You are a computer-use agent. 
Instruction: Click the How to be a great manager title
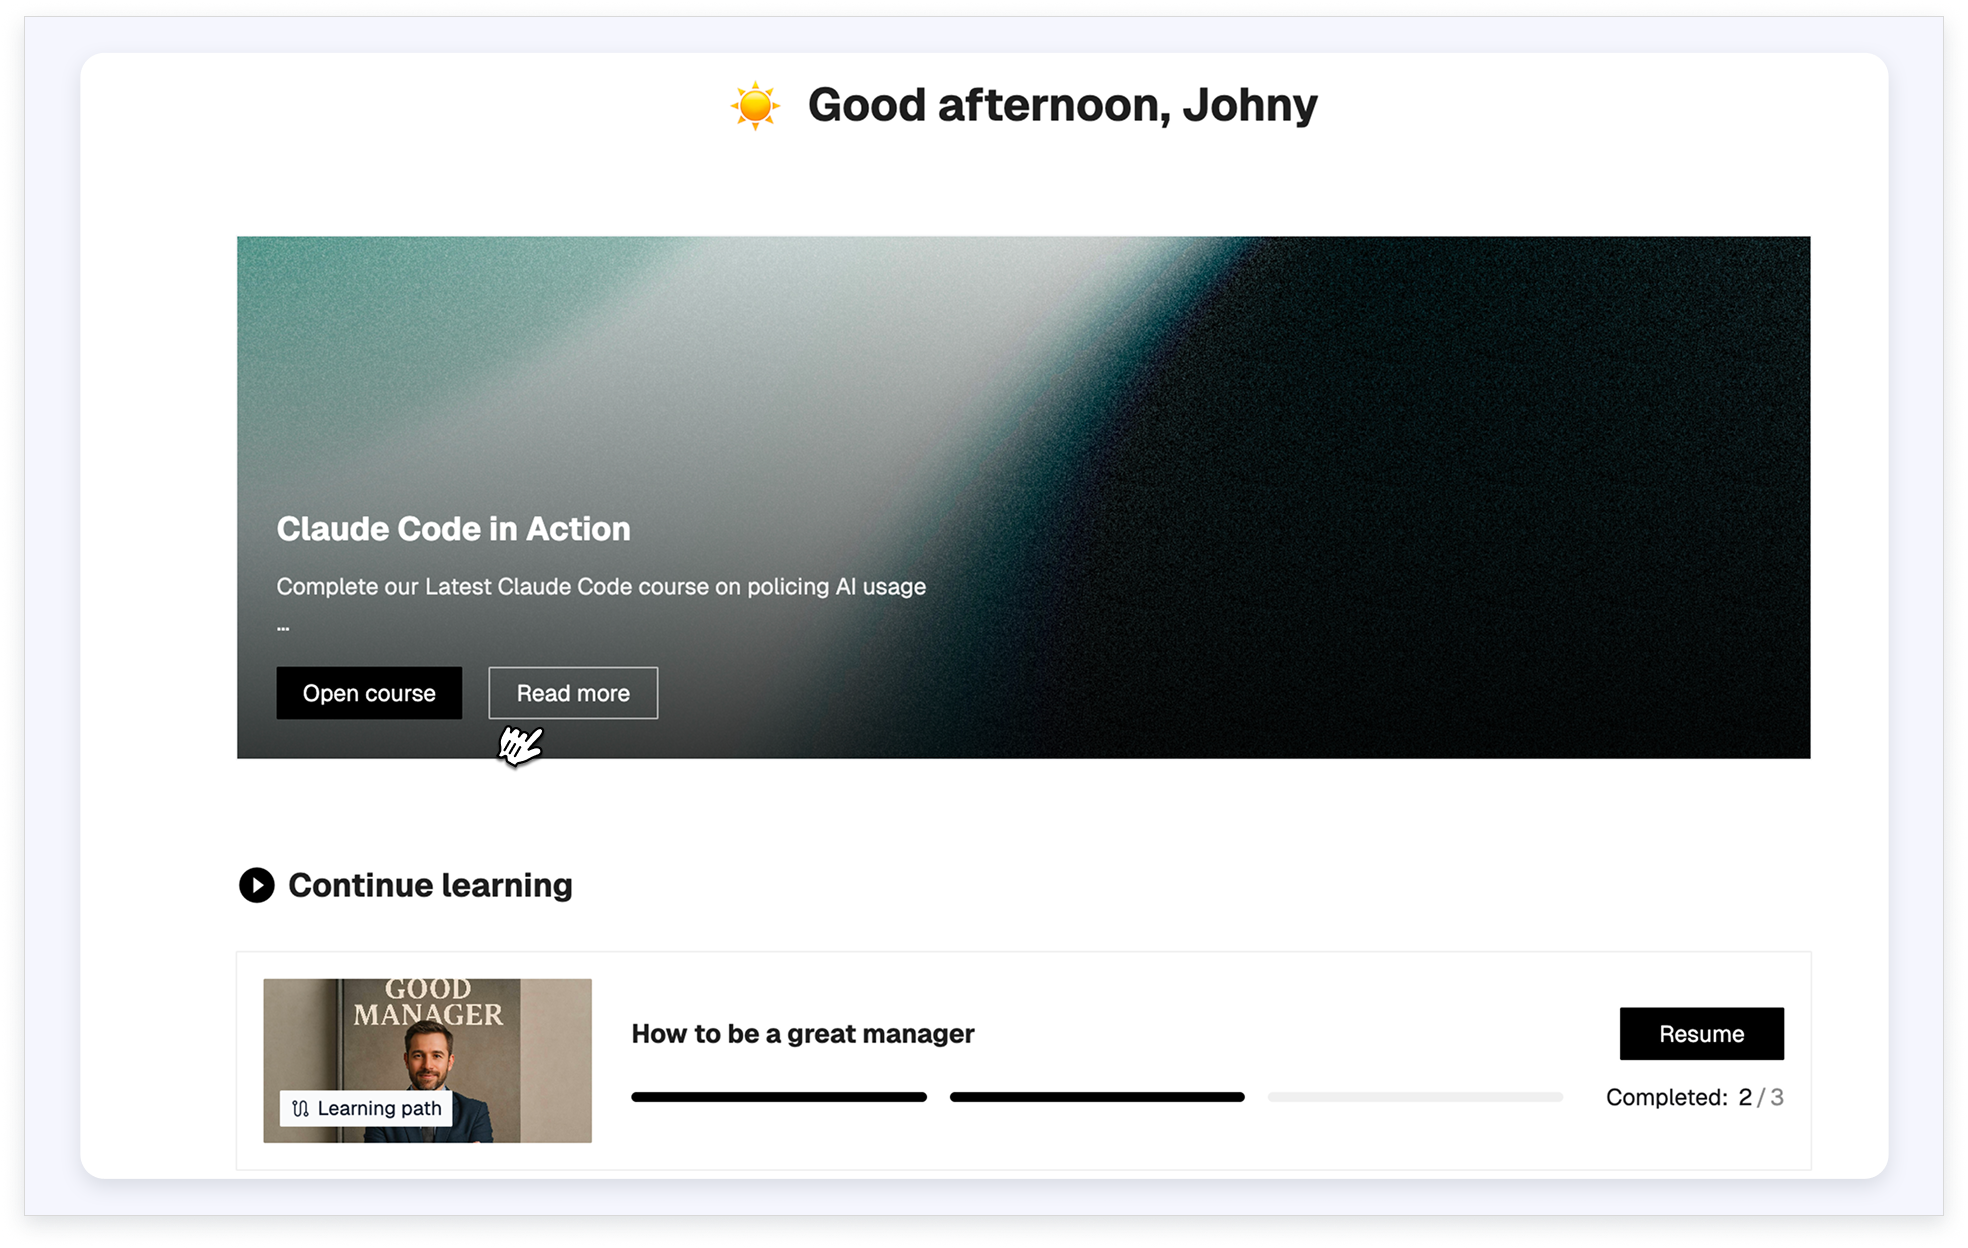[803, 1034]
